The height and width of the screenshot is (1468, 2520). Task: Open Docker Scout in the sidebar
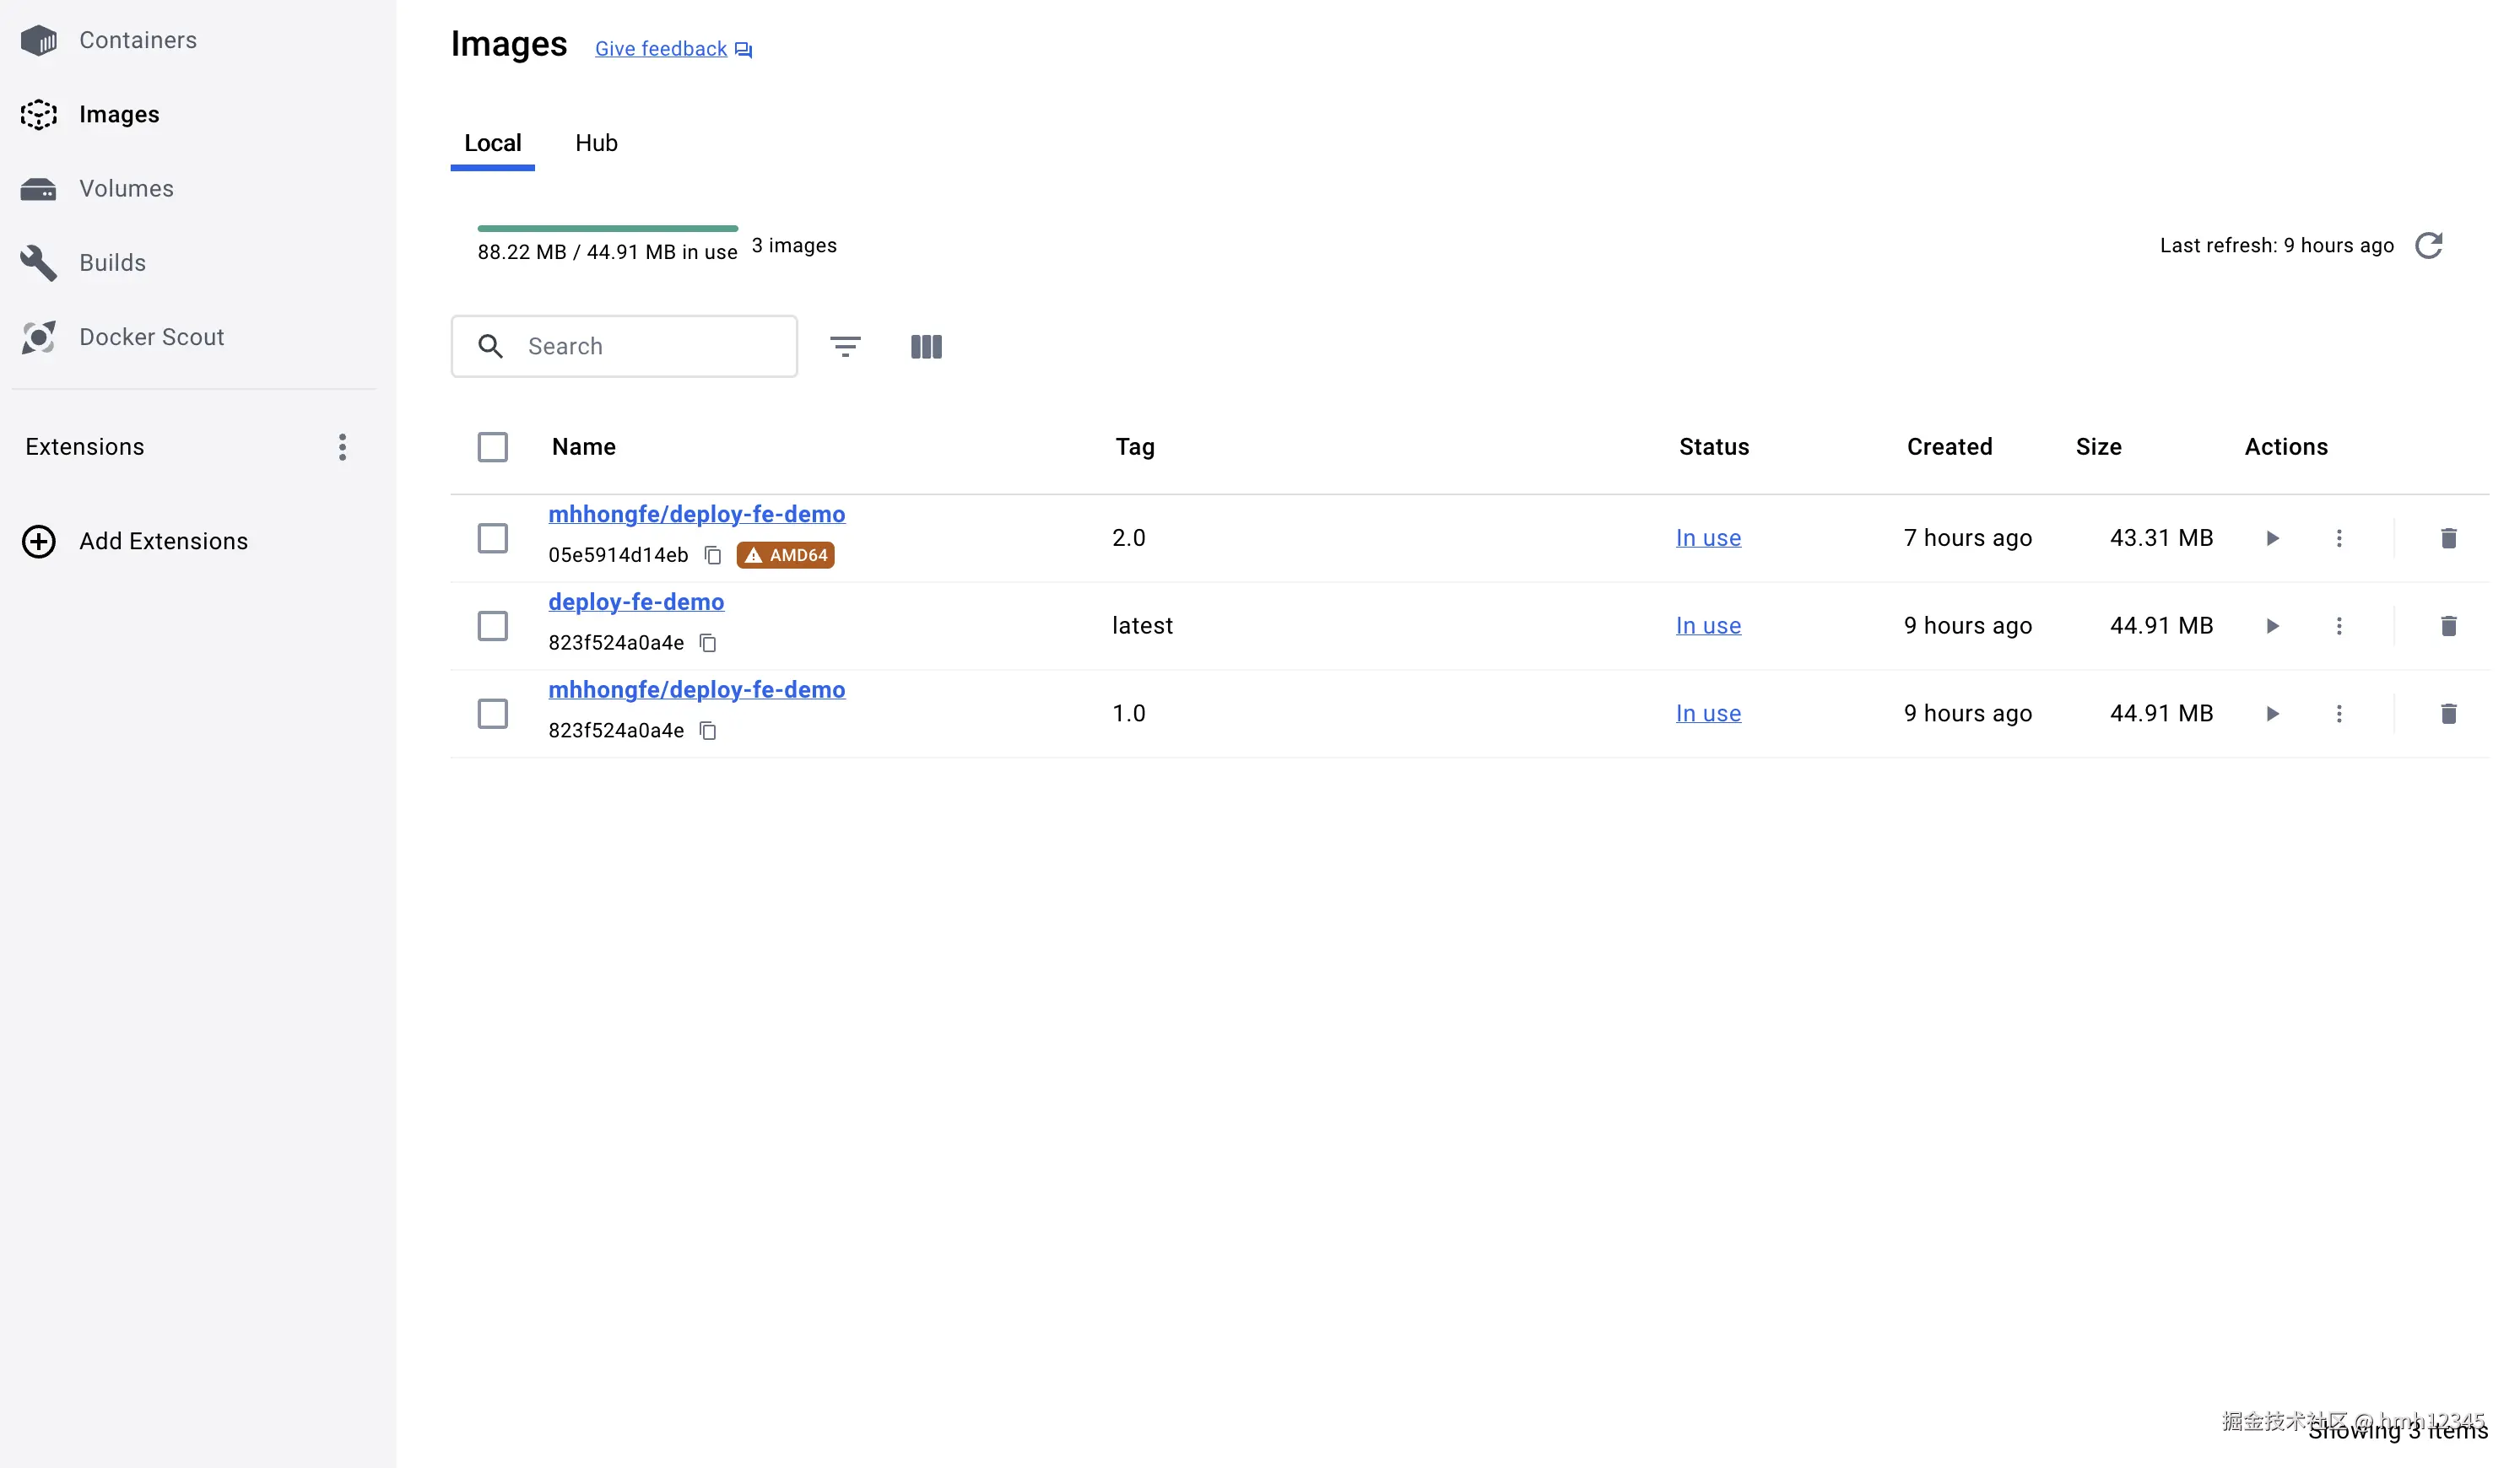click(151, 337)
